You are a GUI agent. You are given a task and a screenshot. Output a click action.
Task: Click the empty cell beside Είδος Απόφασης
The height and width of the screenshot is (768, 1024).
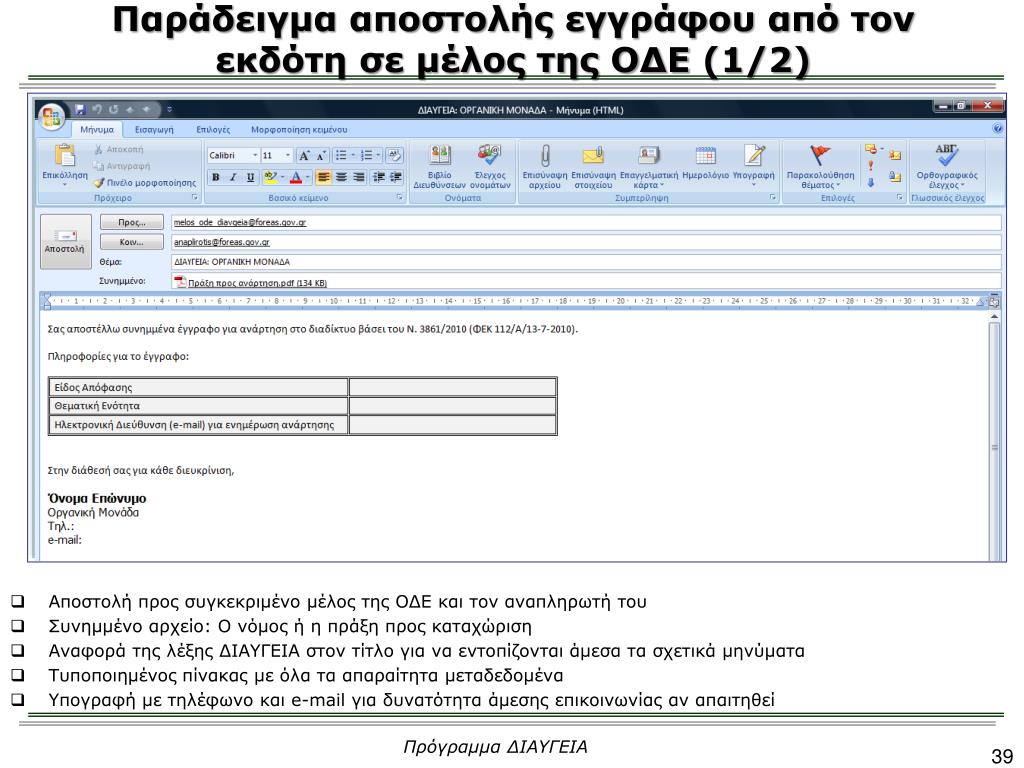click(453, 387)
